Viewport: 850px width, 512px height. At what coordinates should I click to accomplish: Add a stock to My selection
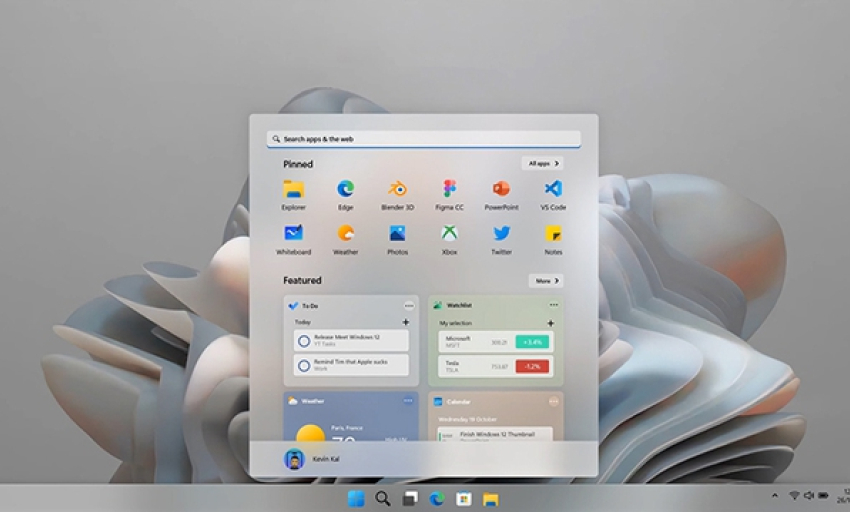coord(550,323)
